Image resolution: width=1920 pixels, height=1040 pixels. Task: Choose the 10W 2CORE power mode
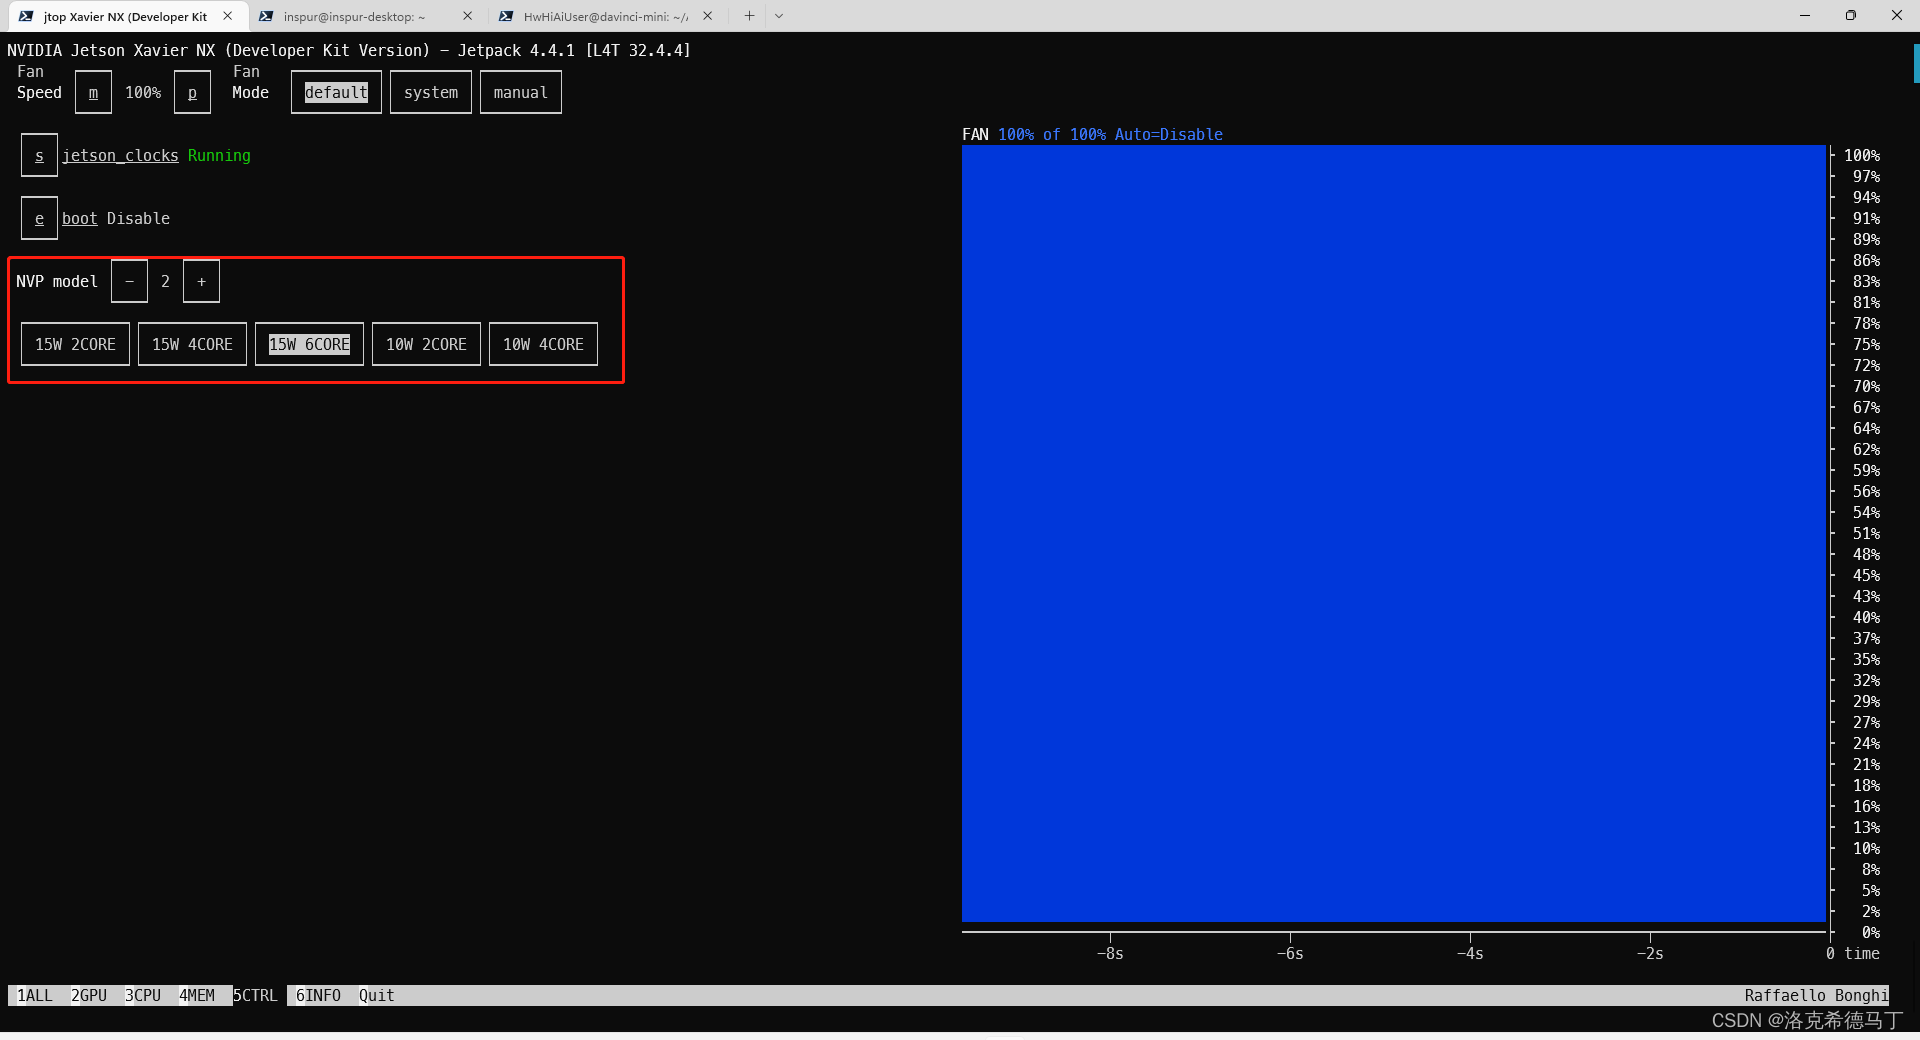click(x=426, y=345)
